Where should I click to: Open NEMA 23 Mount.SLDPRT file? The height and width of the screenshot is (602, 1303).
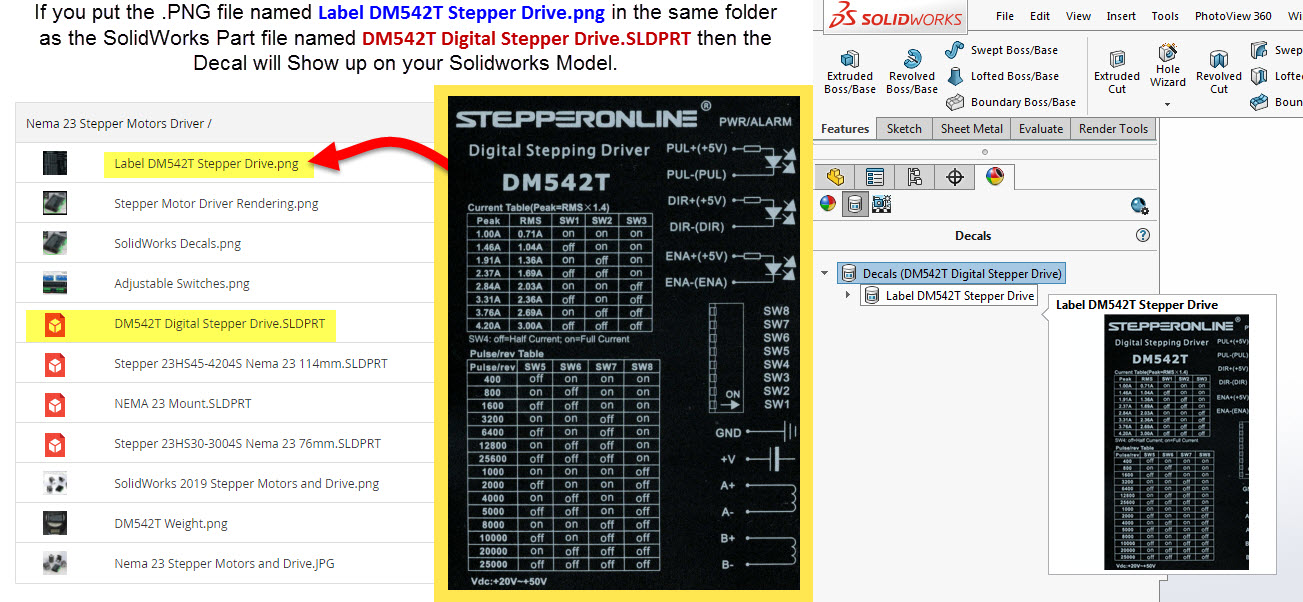click(183, 404)
